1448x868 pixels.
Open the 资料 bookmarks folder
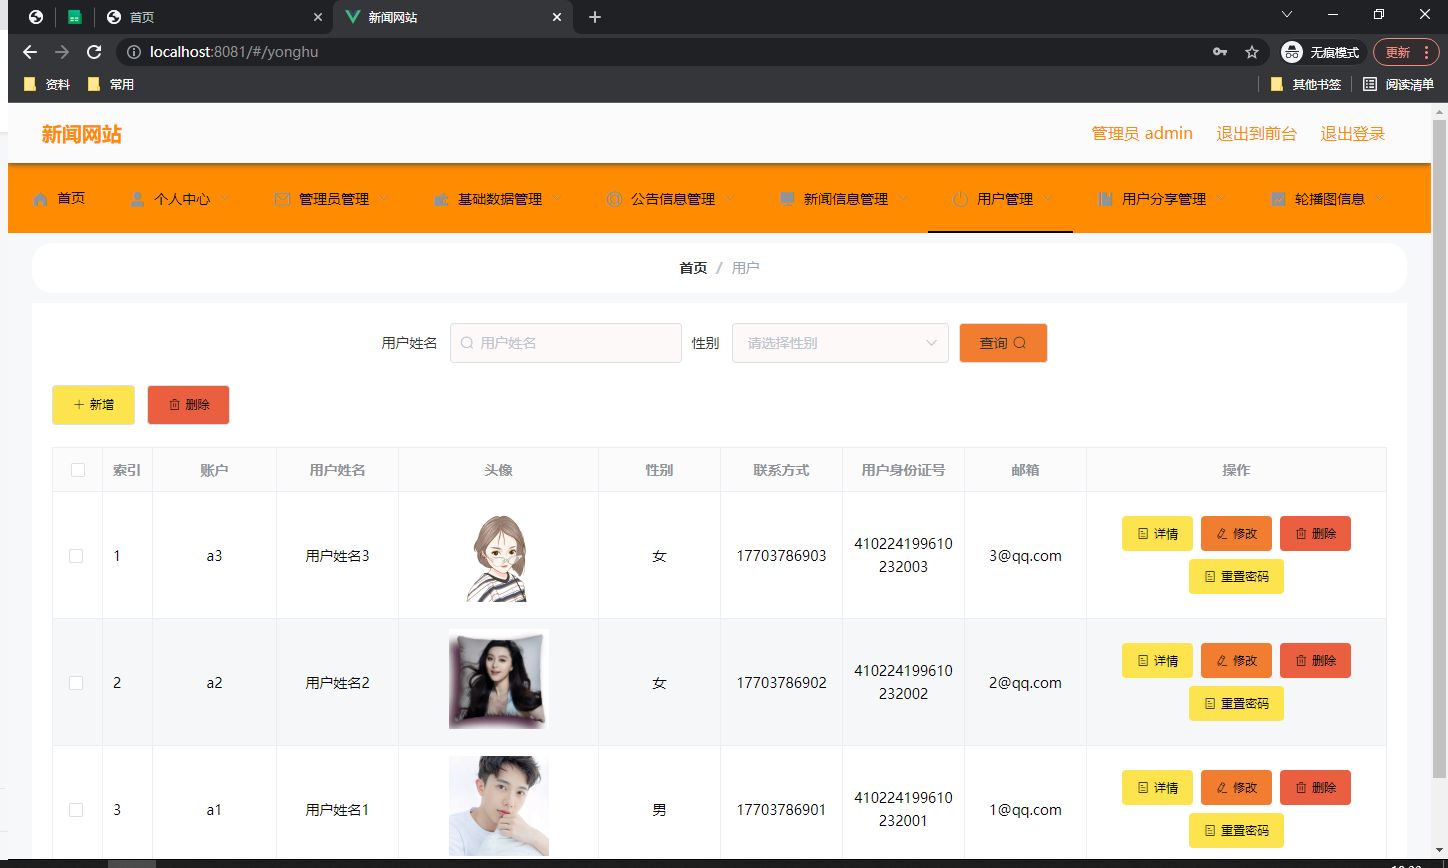47,85
